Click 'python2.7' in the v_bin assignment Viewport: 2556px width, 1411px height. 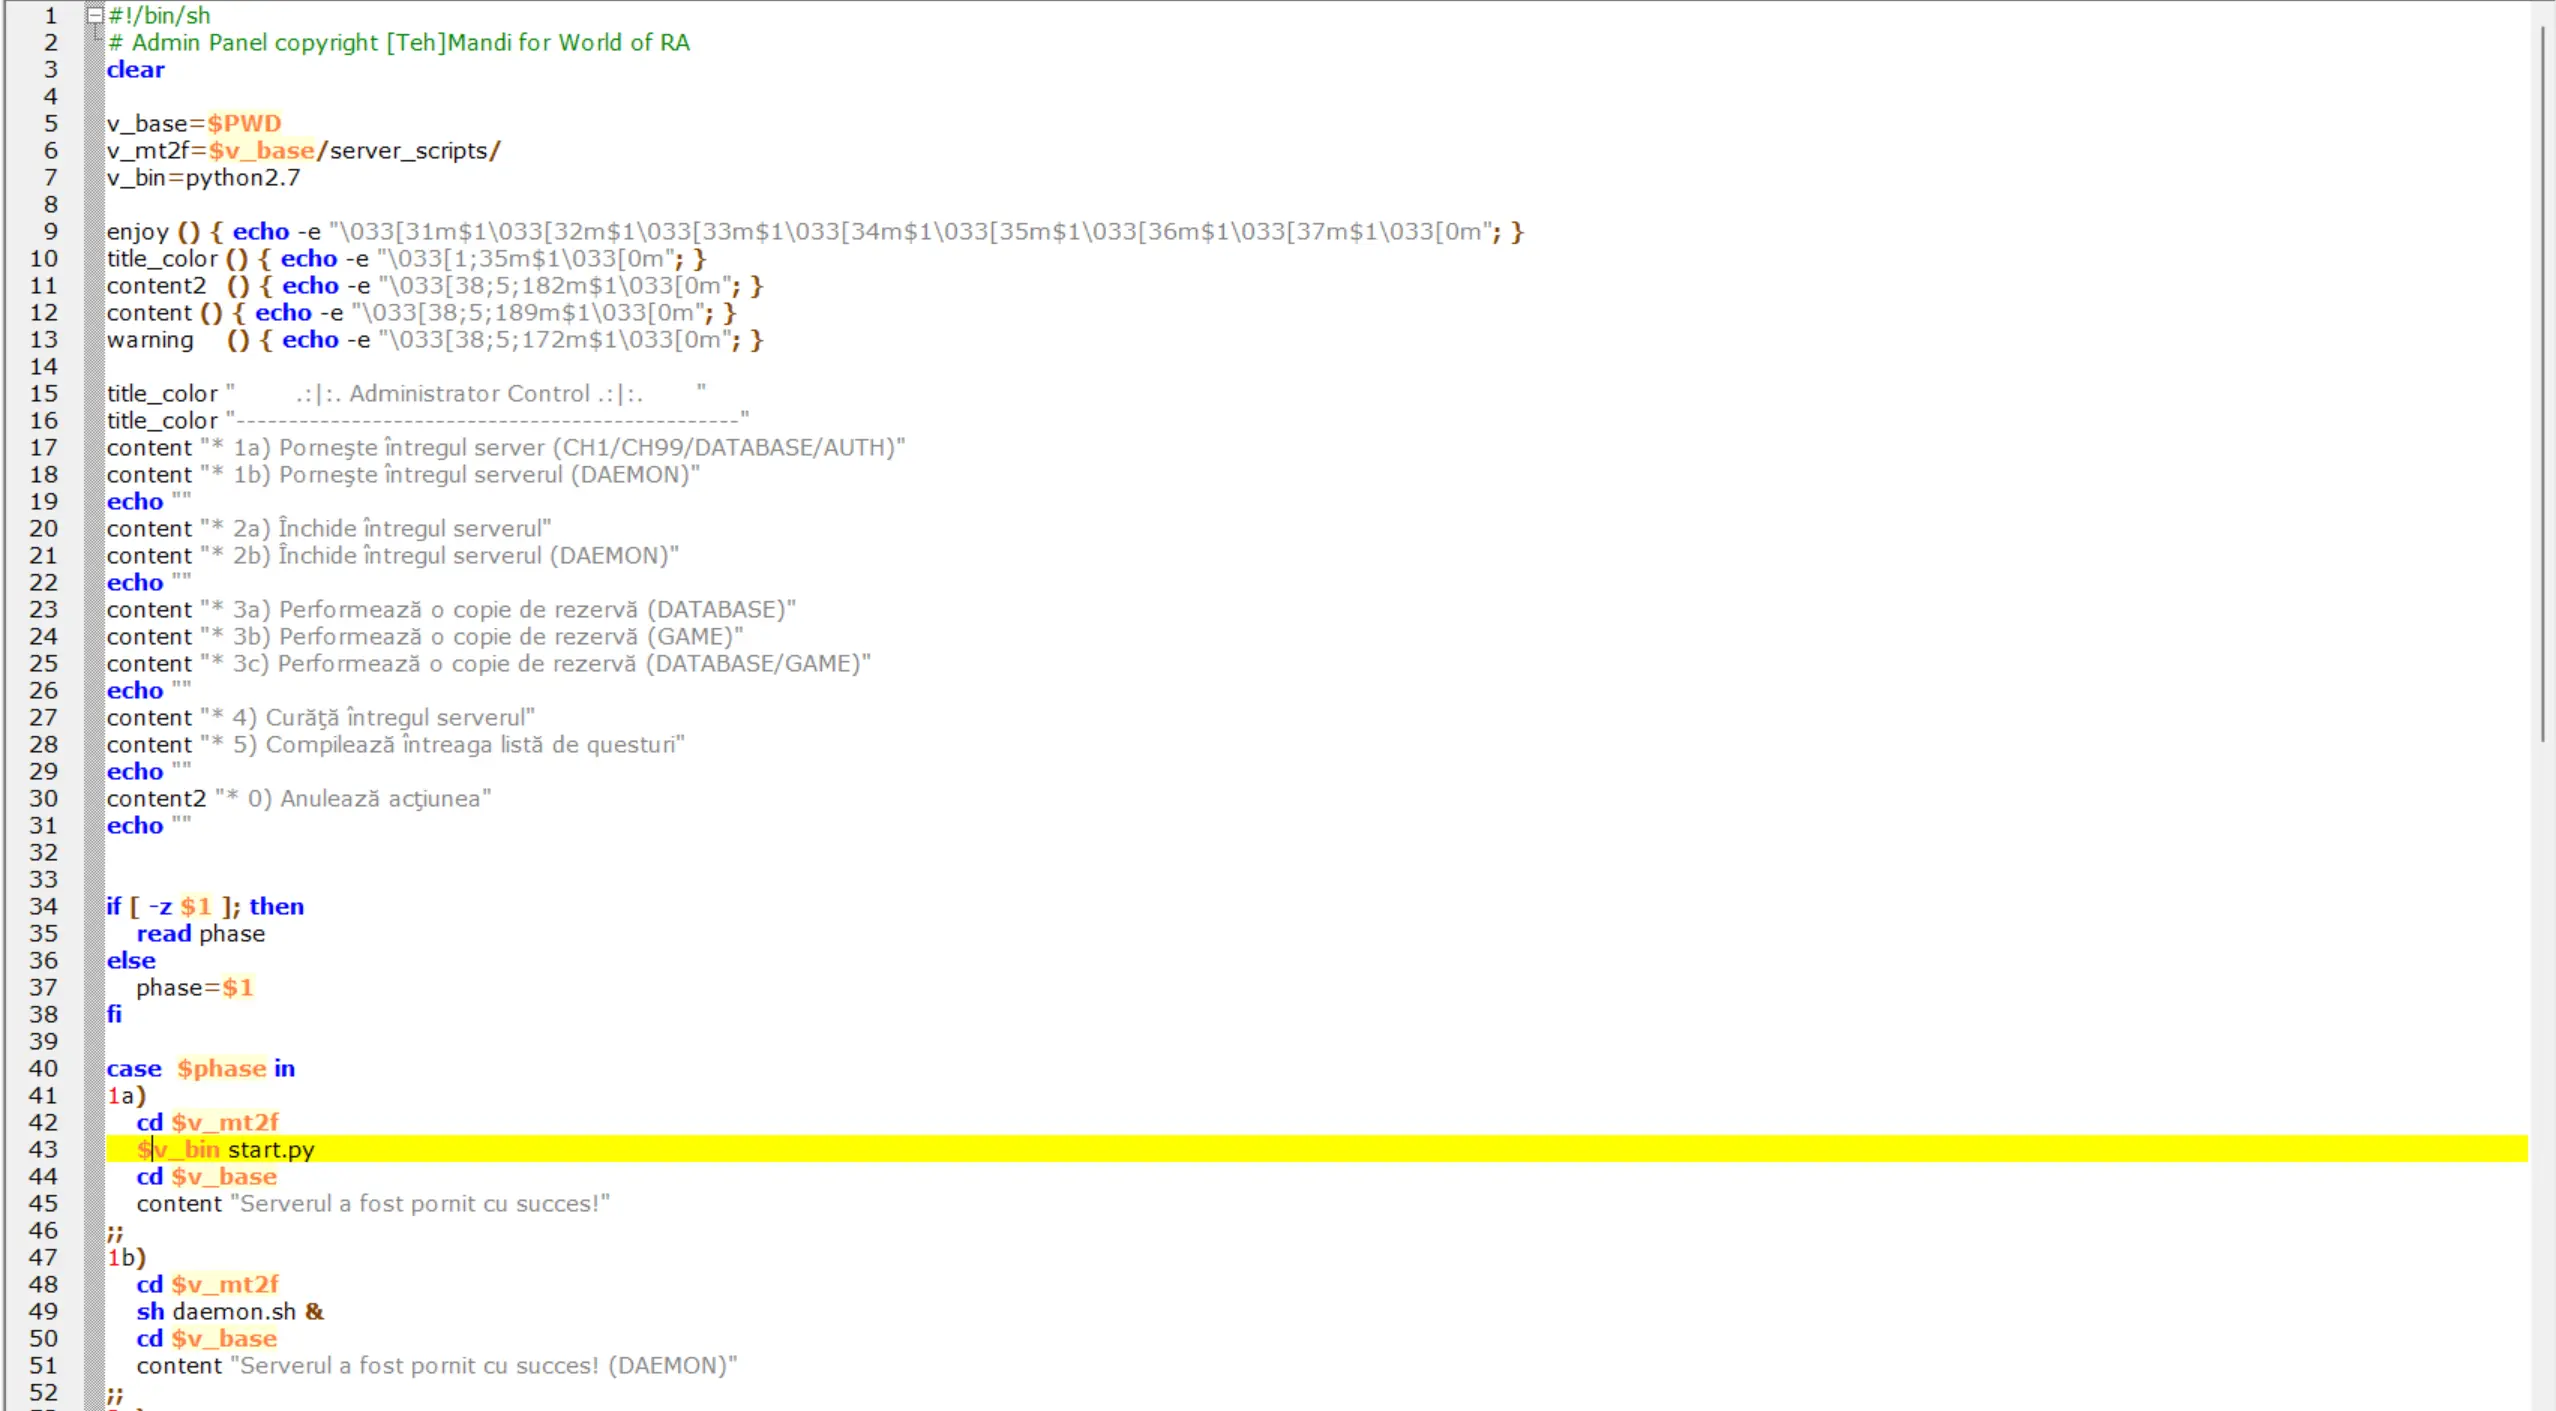[243, 177]
